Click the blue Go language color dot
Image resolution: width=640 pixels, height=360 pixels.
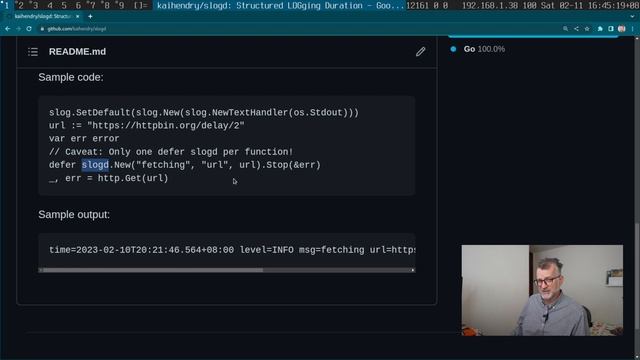tap(453, 49)
